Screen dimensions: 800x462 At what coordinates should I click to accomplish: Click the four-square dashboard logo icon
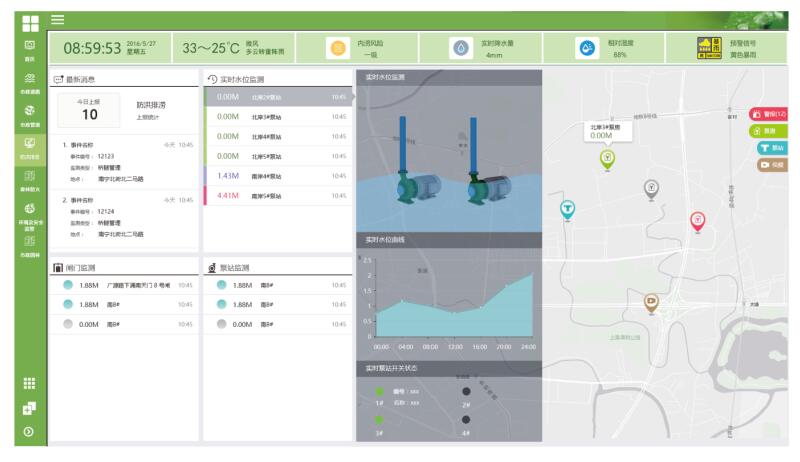[x=30, y=21]
